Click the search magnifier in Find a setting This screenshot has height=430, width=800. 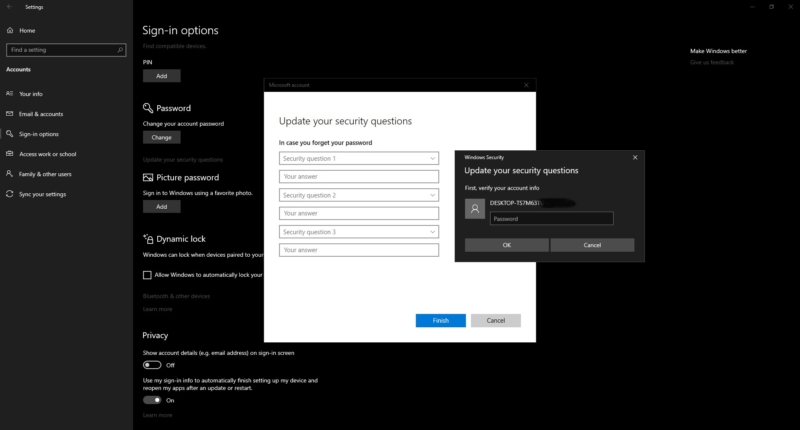[x=120, y=50]
